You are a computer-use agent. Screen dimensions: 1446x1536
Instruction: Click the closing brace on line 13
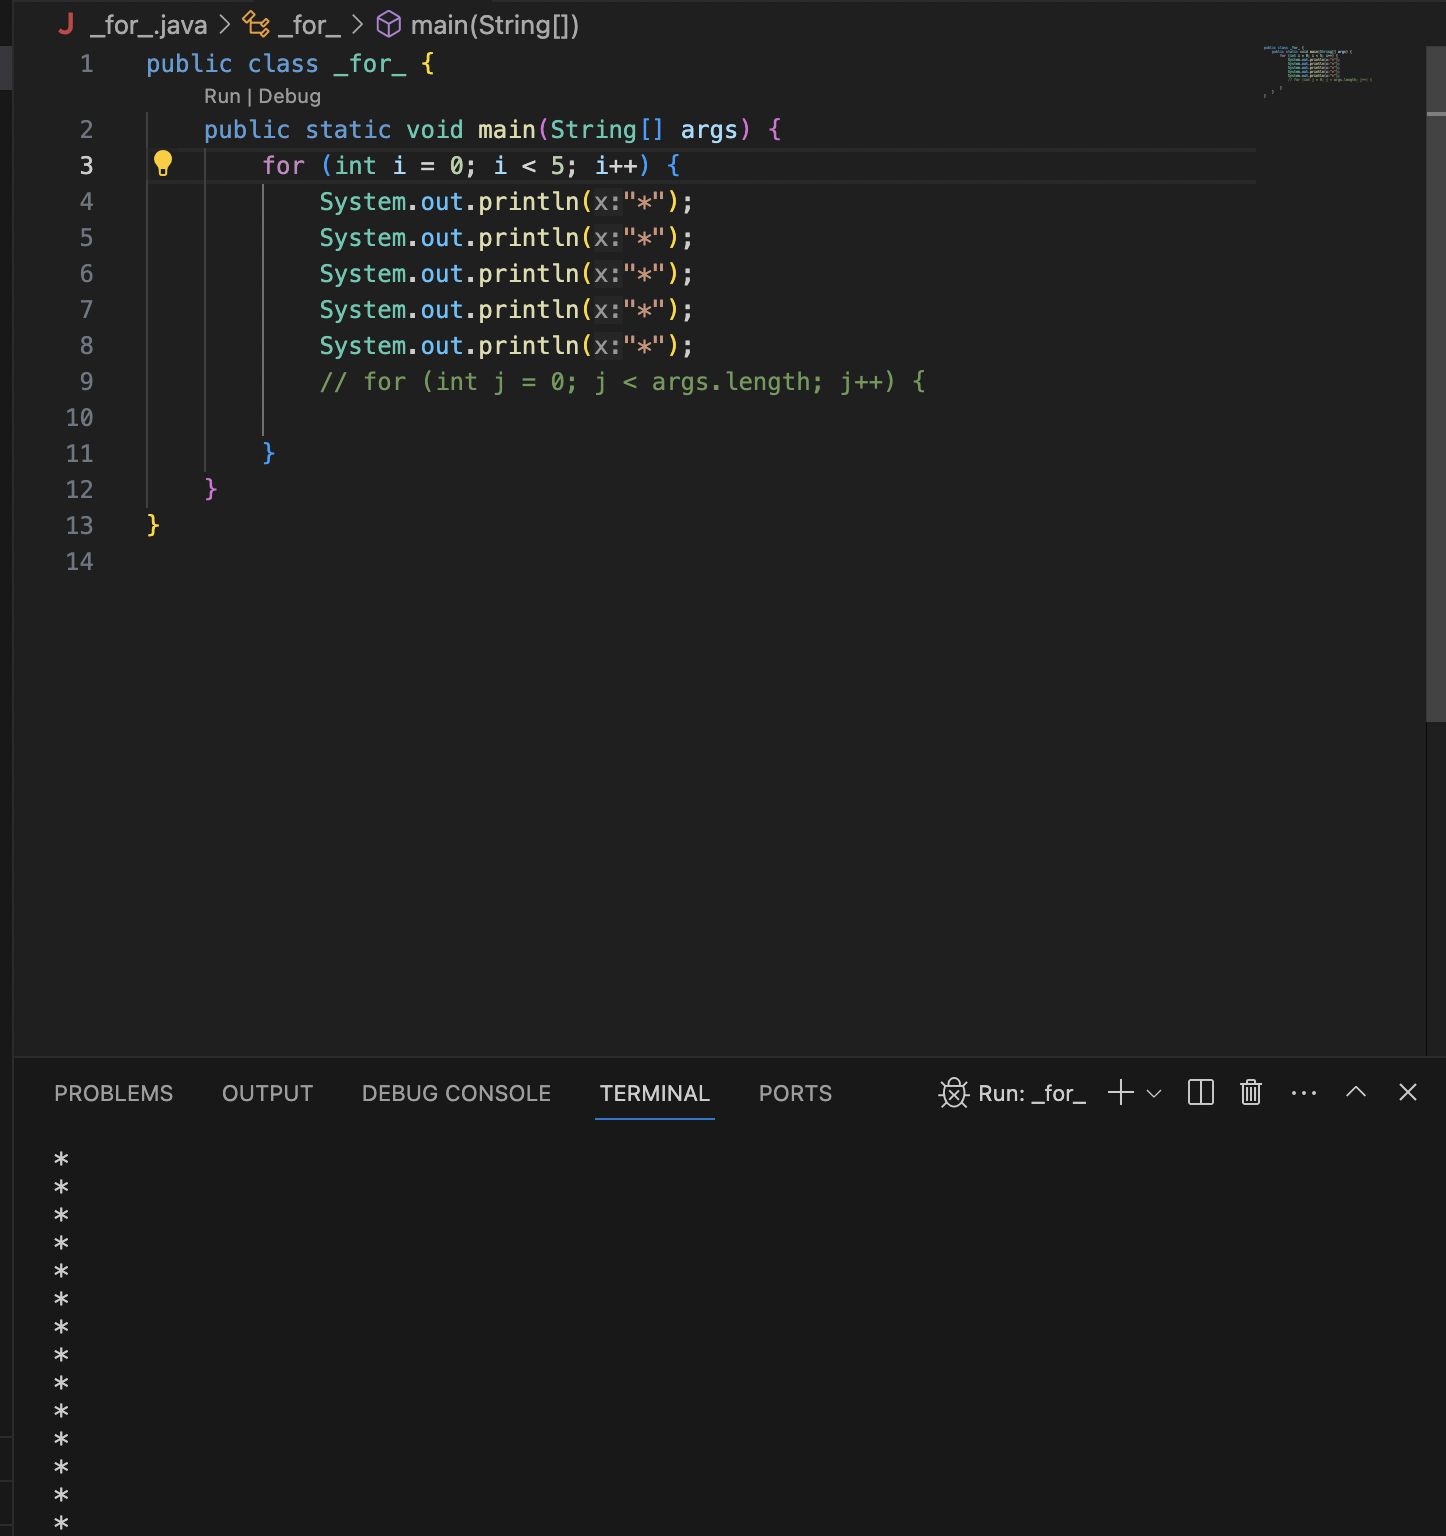point(153,526)
